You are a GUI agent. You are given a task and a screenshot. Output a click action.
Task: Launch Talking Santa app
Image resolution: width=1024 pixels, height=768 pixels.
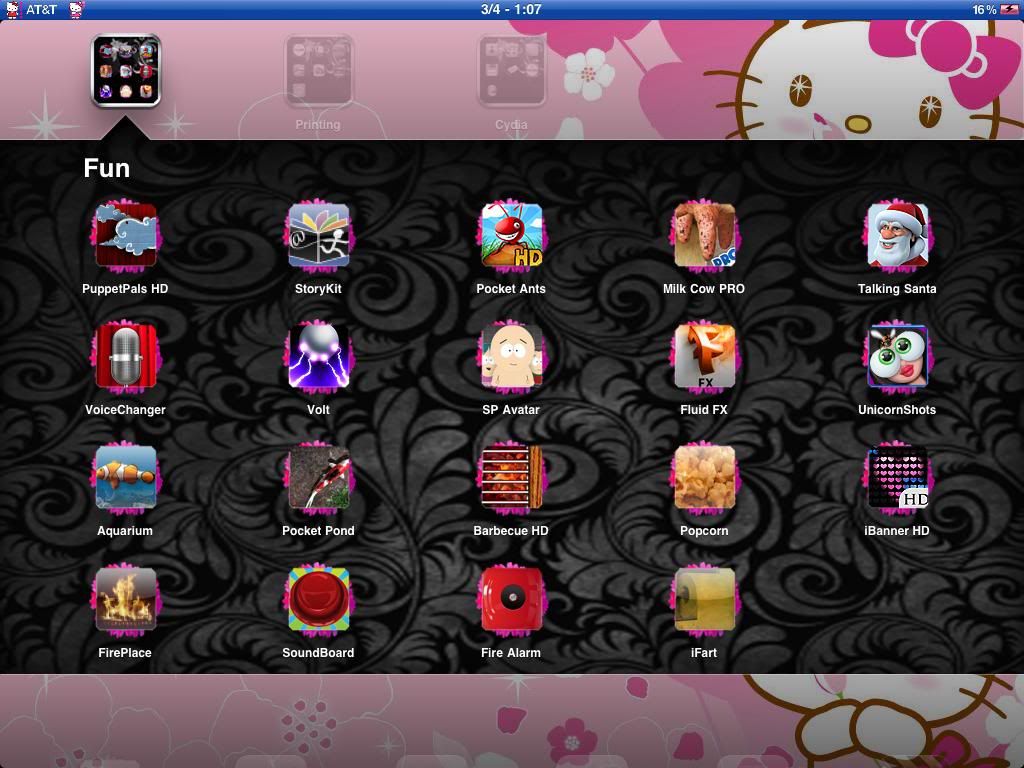pyautogui.click(x=897, y=235)
